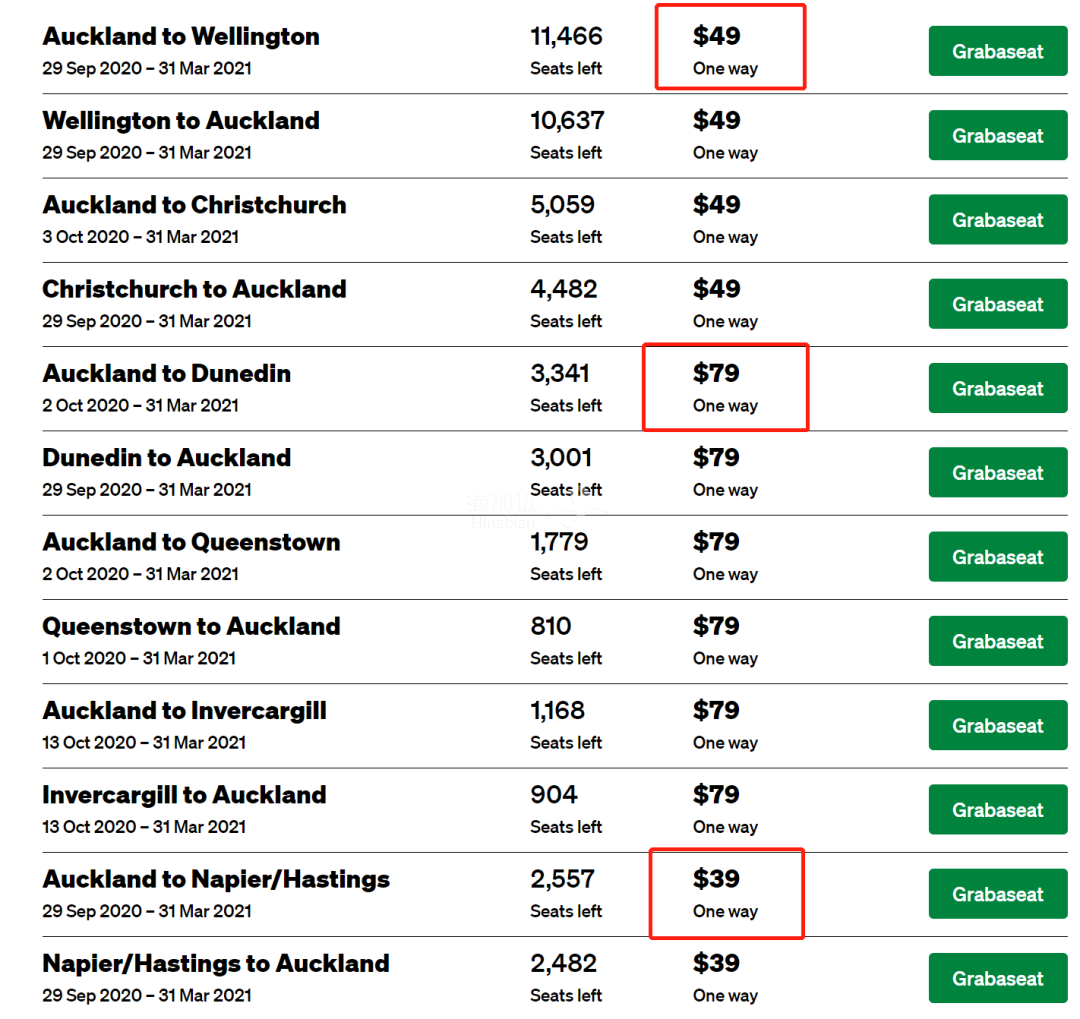Click Grabaseat for Auckland to Wellington
Viewport: 1080px width, 1019px height.
click(997, 51)
